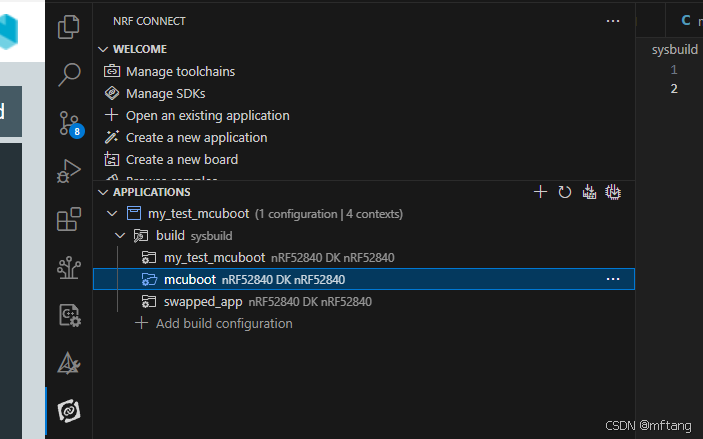Screen dimensions: 703x439
Task: Choose Create a new board
Action: pos(182,159)
